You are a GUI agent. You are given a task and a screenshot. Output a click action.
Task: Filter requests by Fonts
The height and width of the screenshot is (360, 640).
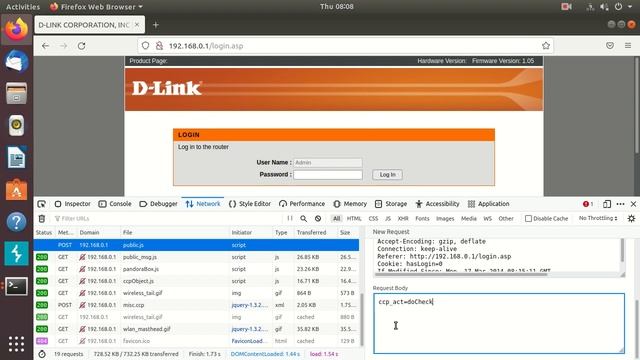pos(422,218)
